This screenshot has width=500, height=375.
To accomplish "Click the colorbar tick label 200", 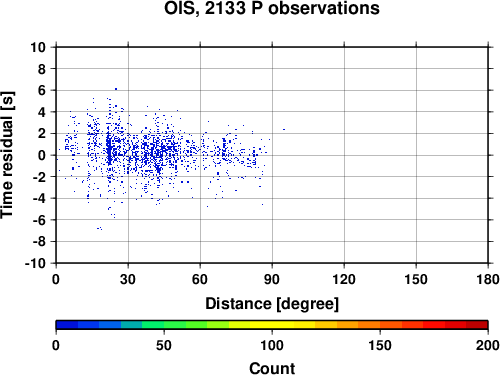I will pos(488,345).
